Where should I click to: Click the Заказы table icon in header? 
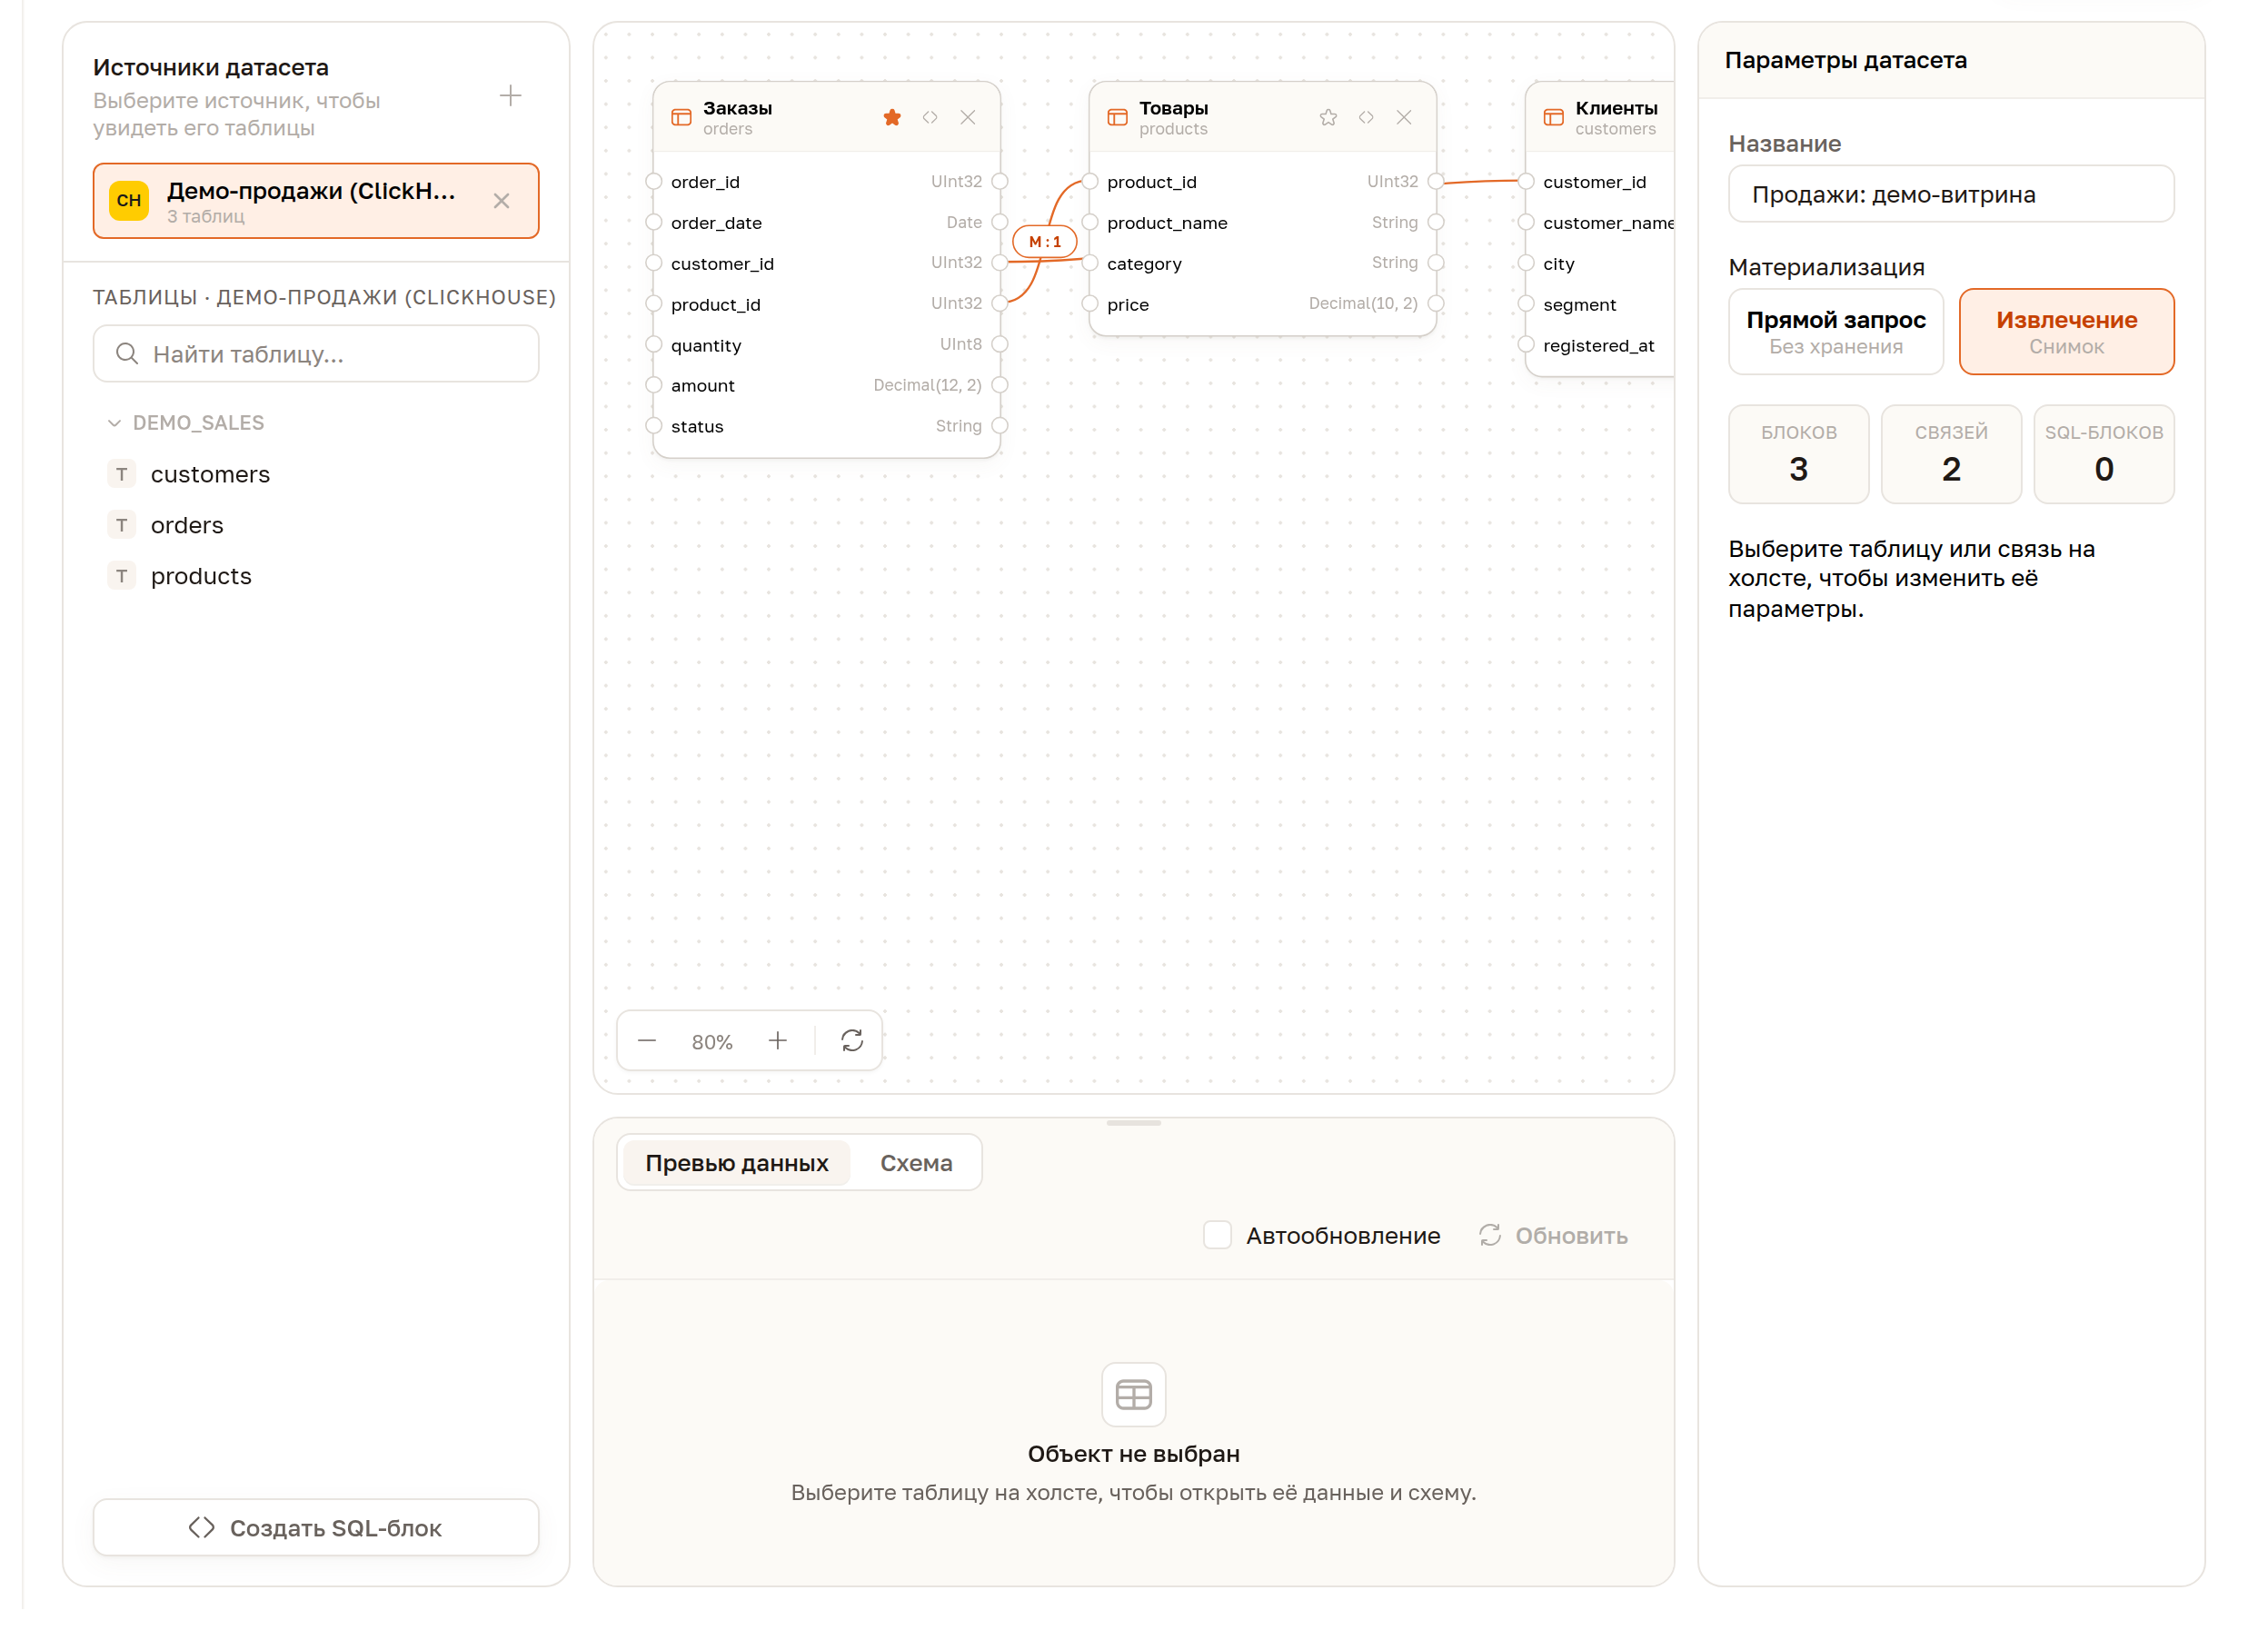[681, 117]
